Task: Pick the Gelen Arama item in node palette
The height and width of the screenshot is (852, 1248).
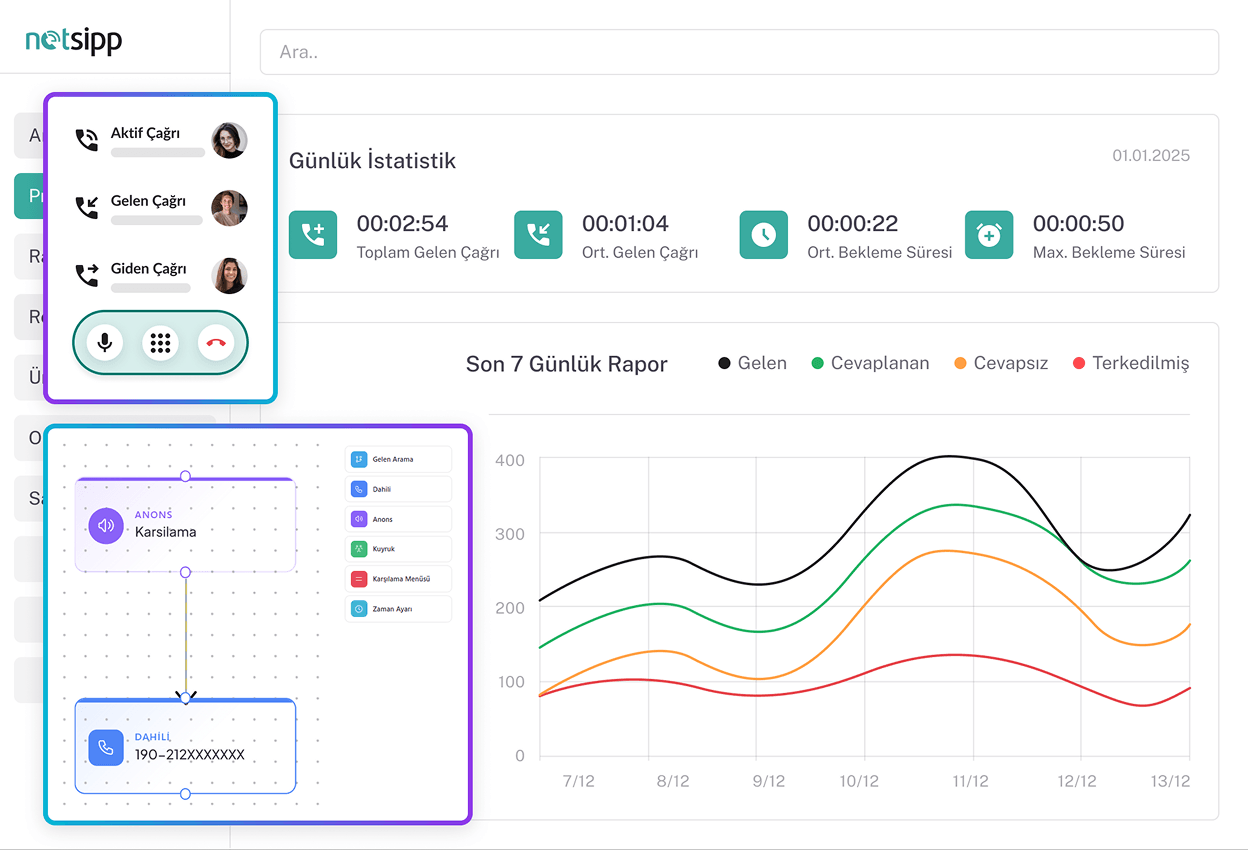Action: pos(398,459)
